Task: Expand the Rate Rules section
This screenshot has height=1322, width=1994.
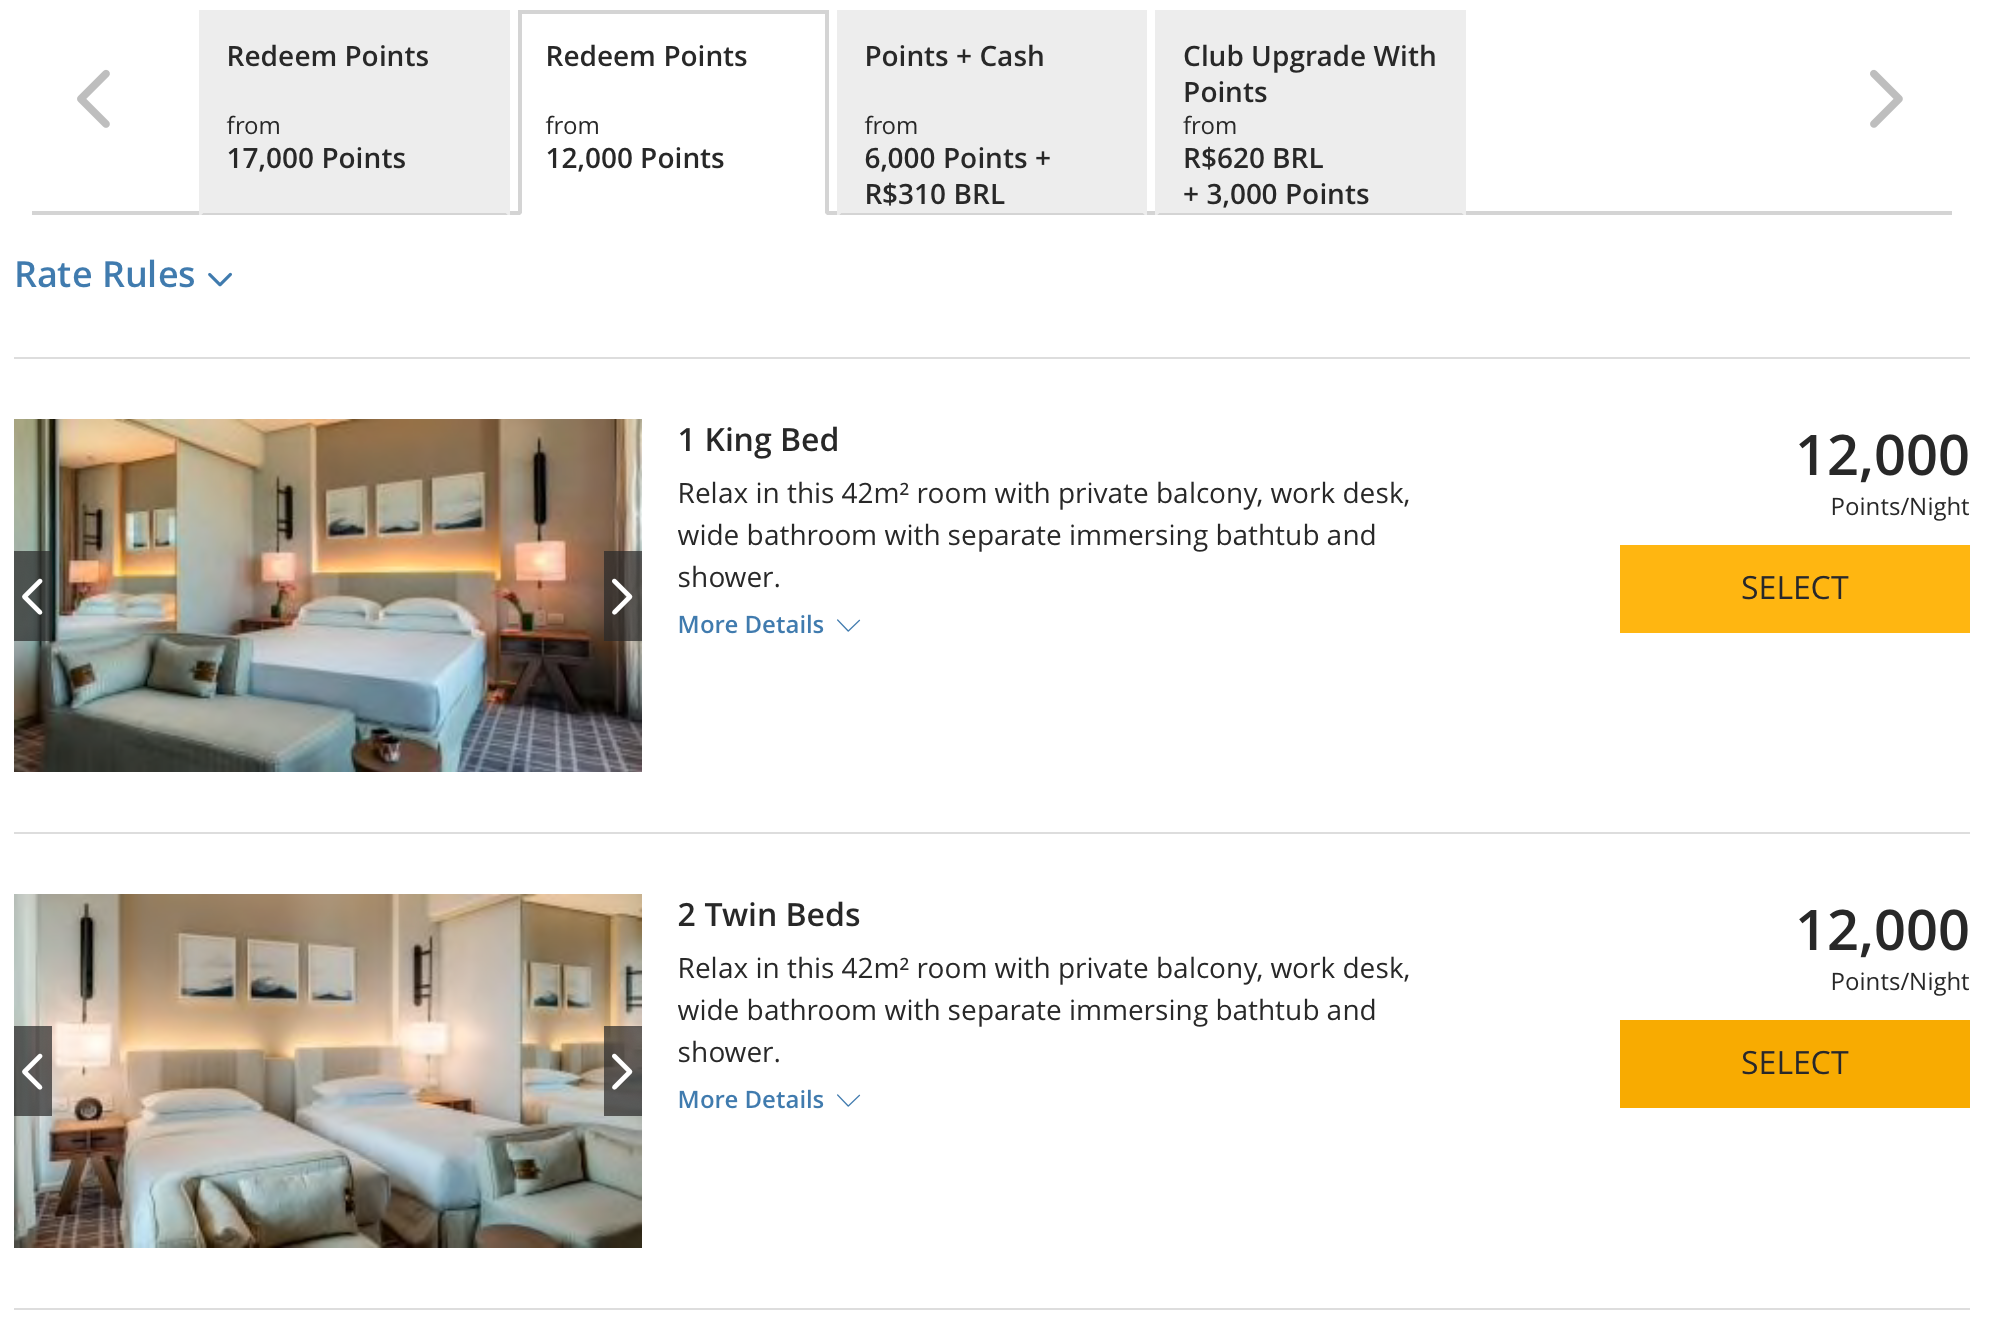Action: (x=105, y=275)
